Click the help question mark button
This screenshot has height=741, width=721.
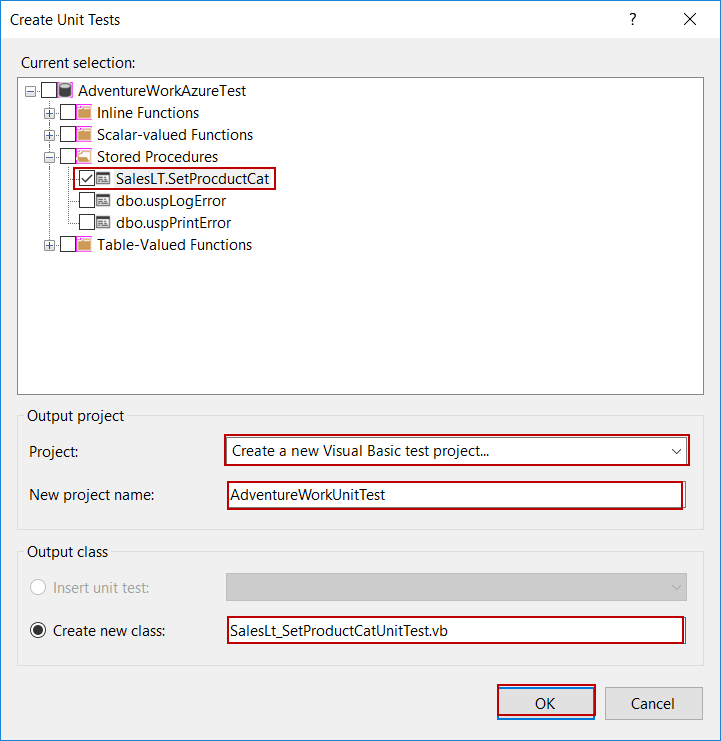click(x=632, y=19)
